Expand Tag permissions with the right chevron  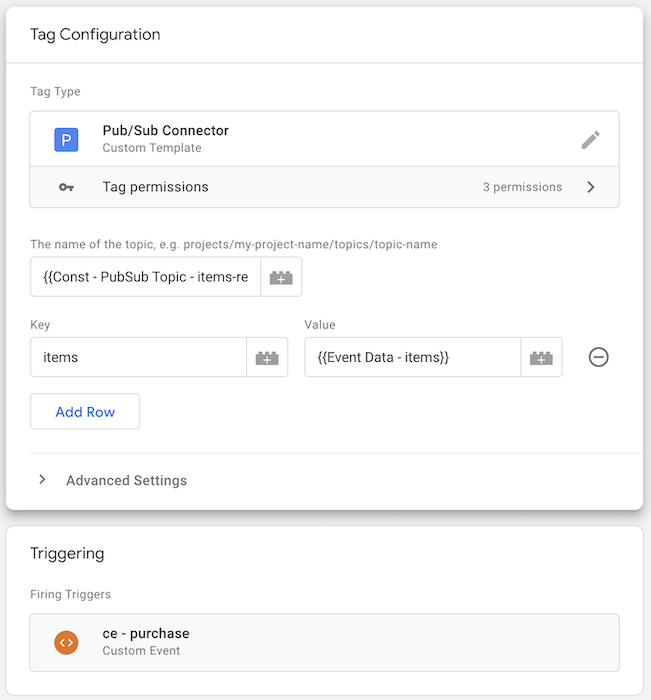tap(591, 187)
